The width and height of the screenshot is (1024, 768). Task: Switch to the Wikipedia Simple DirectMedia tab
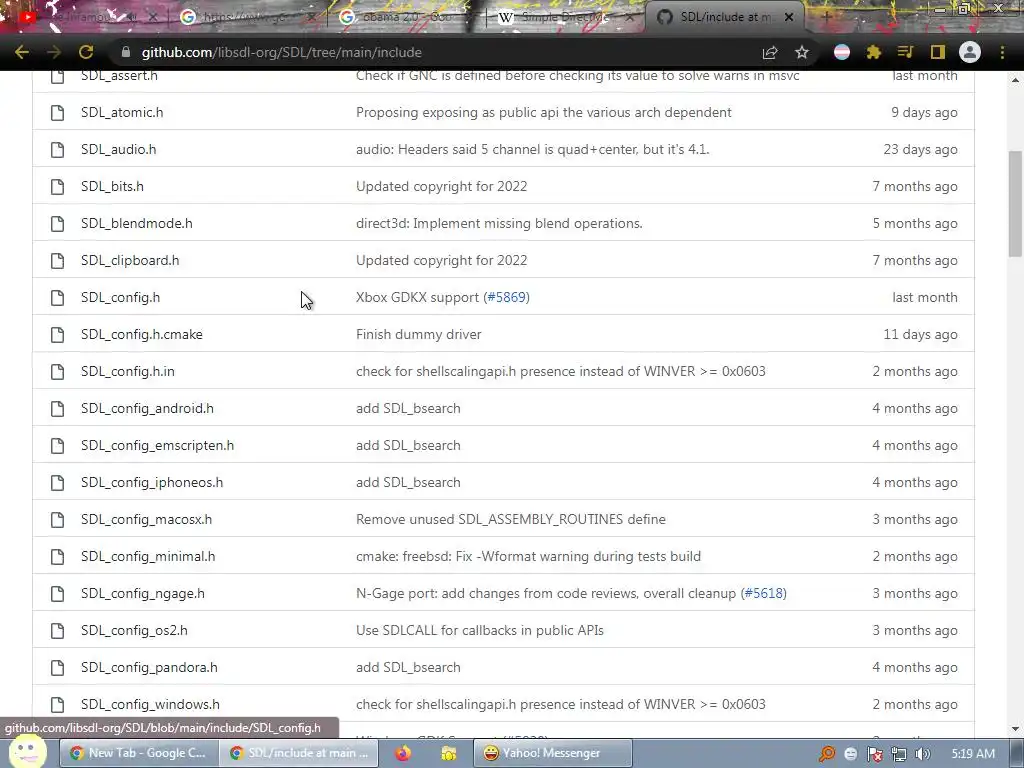(563, 17)
